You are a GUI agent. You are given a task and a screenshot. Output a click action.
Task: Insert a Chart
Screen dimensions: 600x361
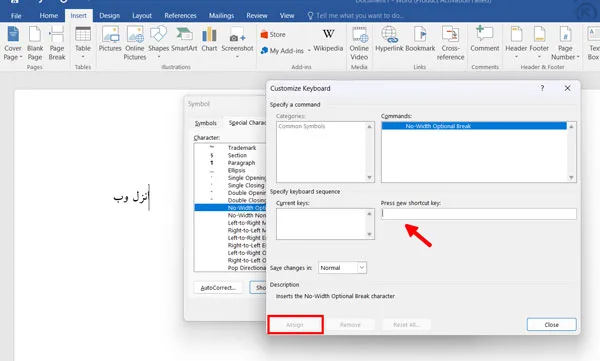point(209,39)
